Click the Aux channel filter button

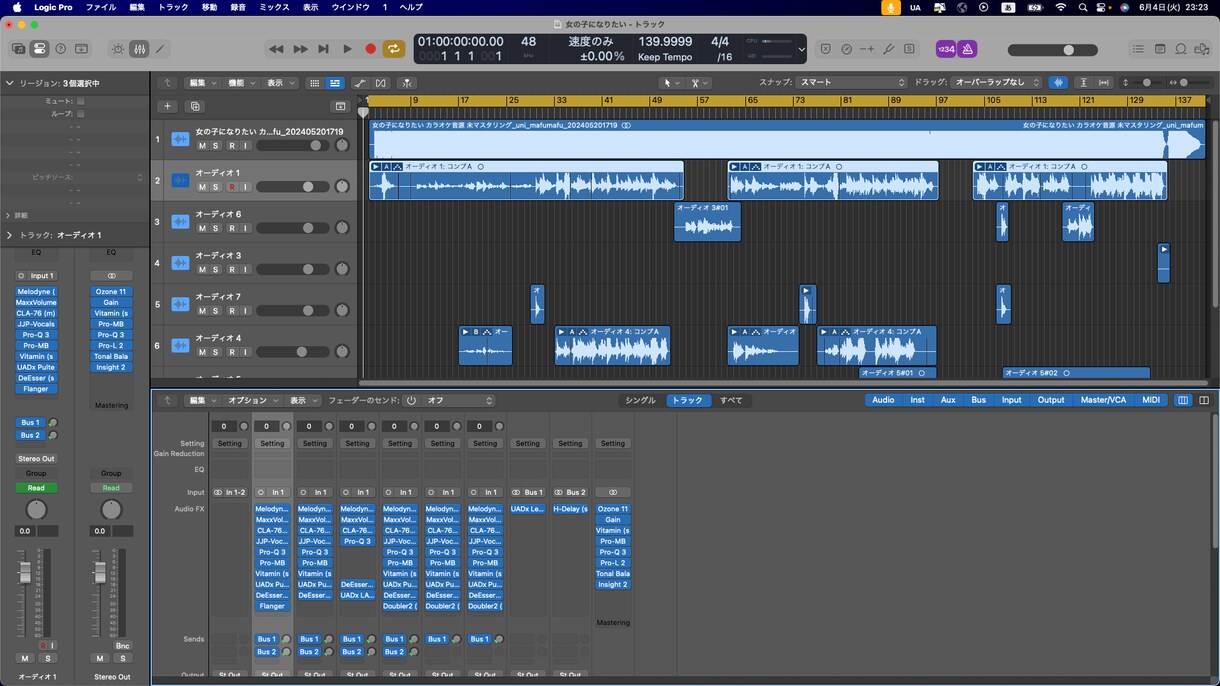(948, 400)
